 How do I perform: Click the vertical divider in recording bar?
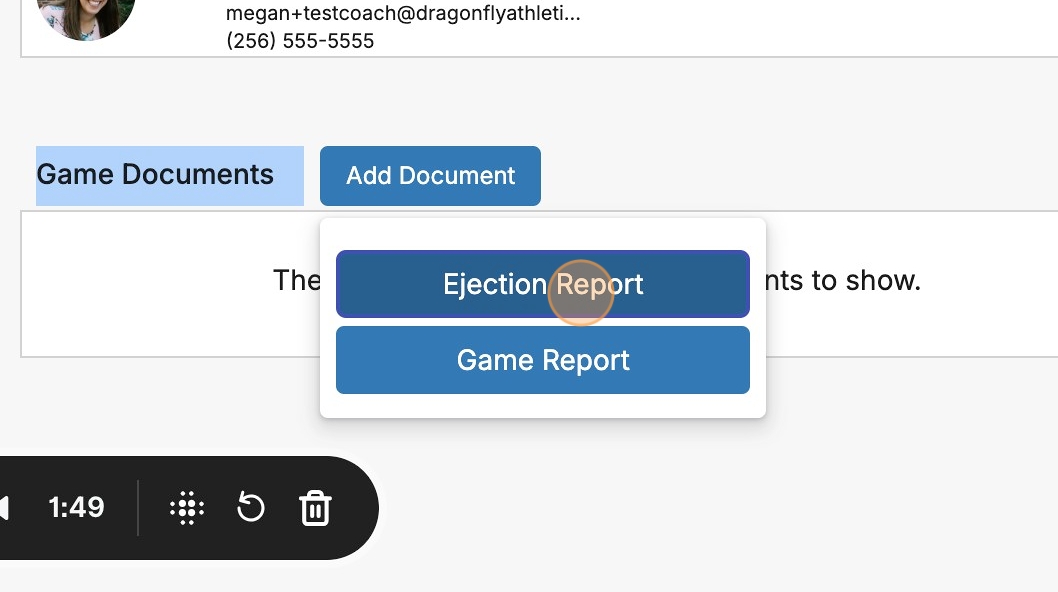(x=138, y=508)
